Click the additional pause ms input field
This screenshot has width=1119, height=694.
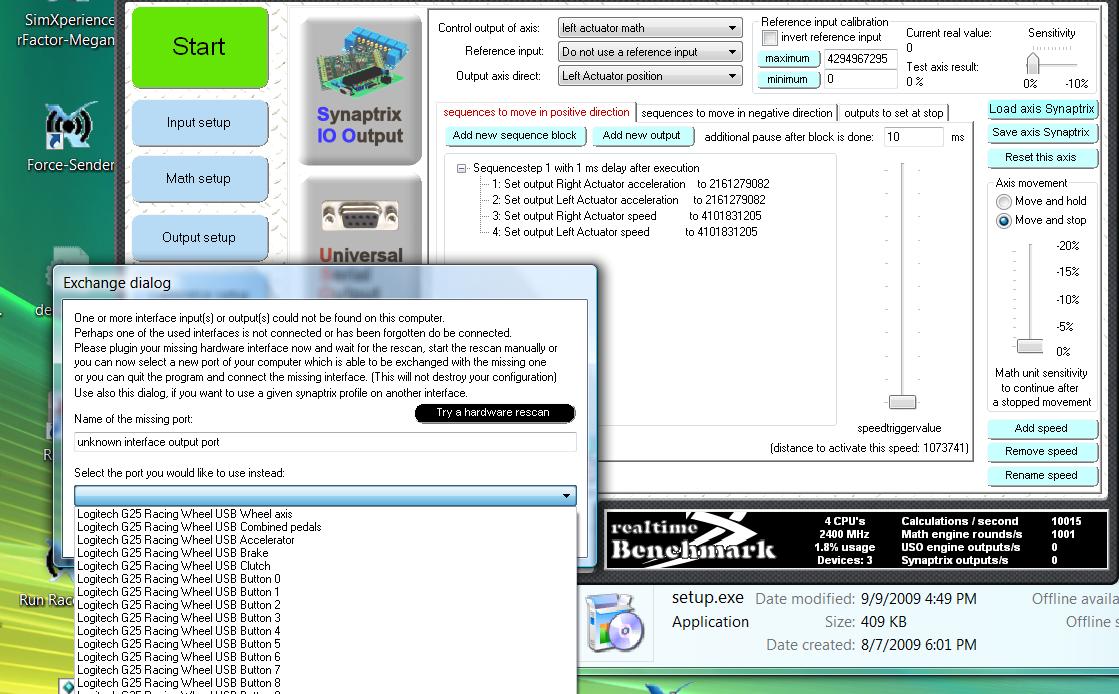914,137
